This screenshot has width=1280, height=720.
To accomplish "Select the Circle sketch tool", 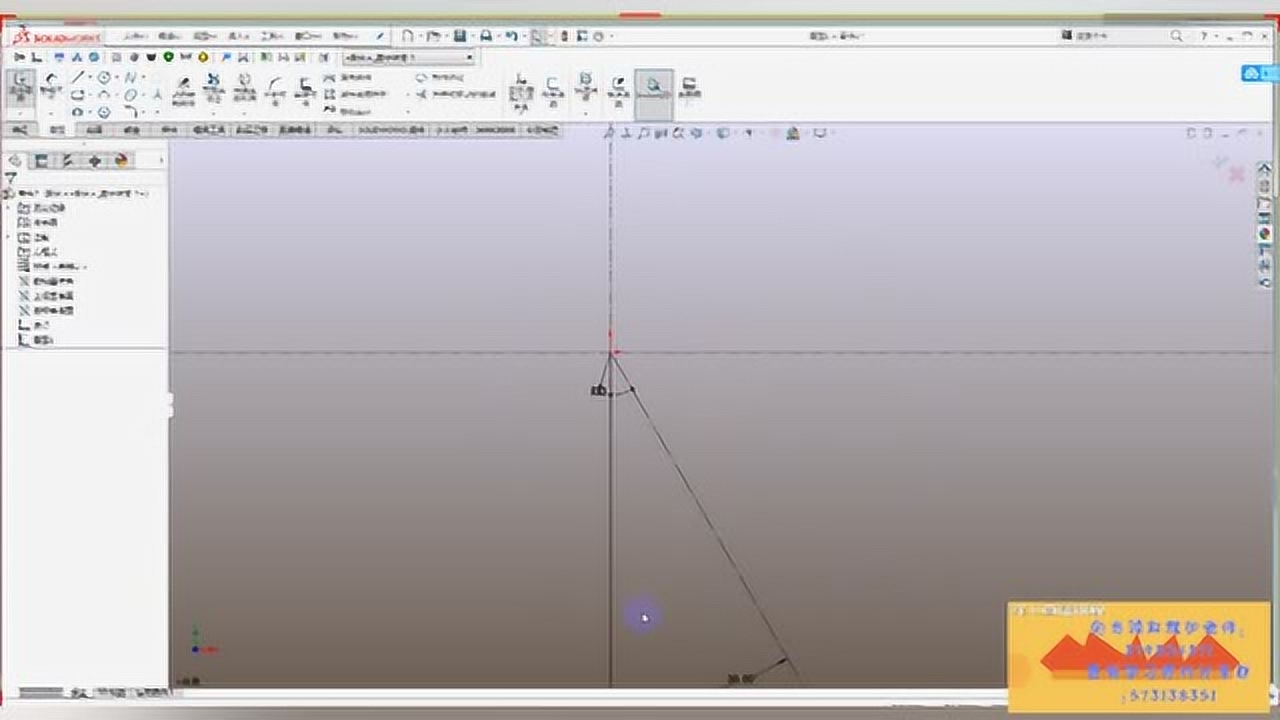I will click(104, 77).
